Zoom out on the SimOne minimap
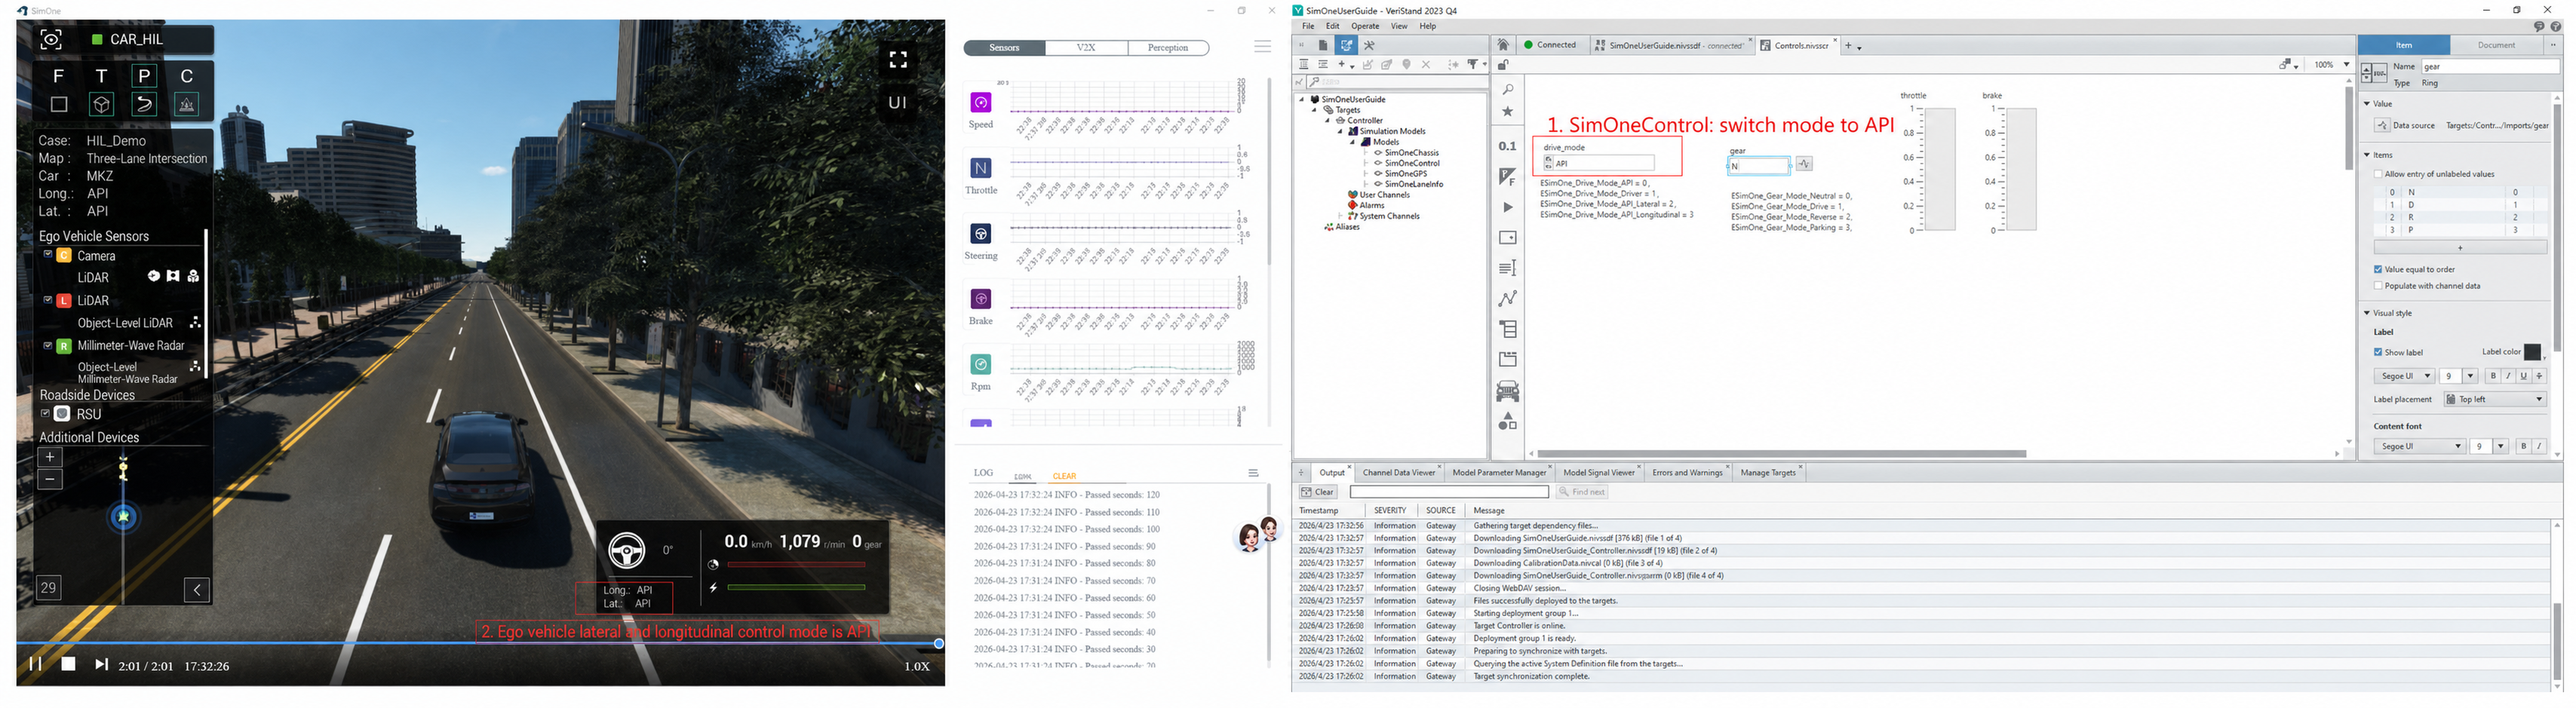 pos(50,480)
